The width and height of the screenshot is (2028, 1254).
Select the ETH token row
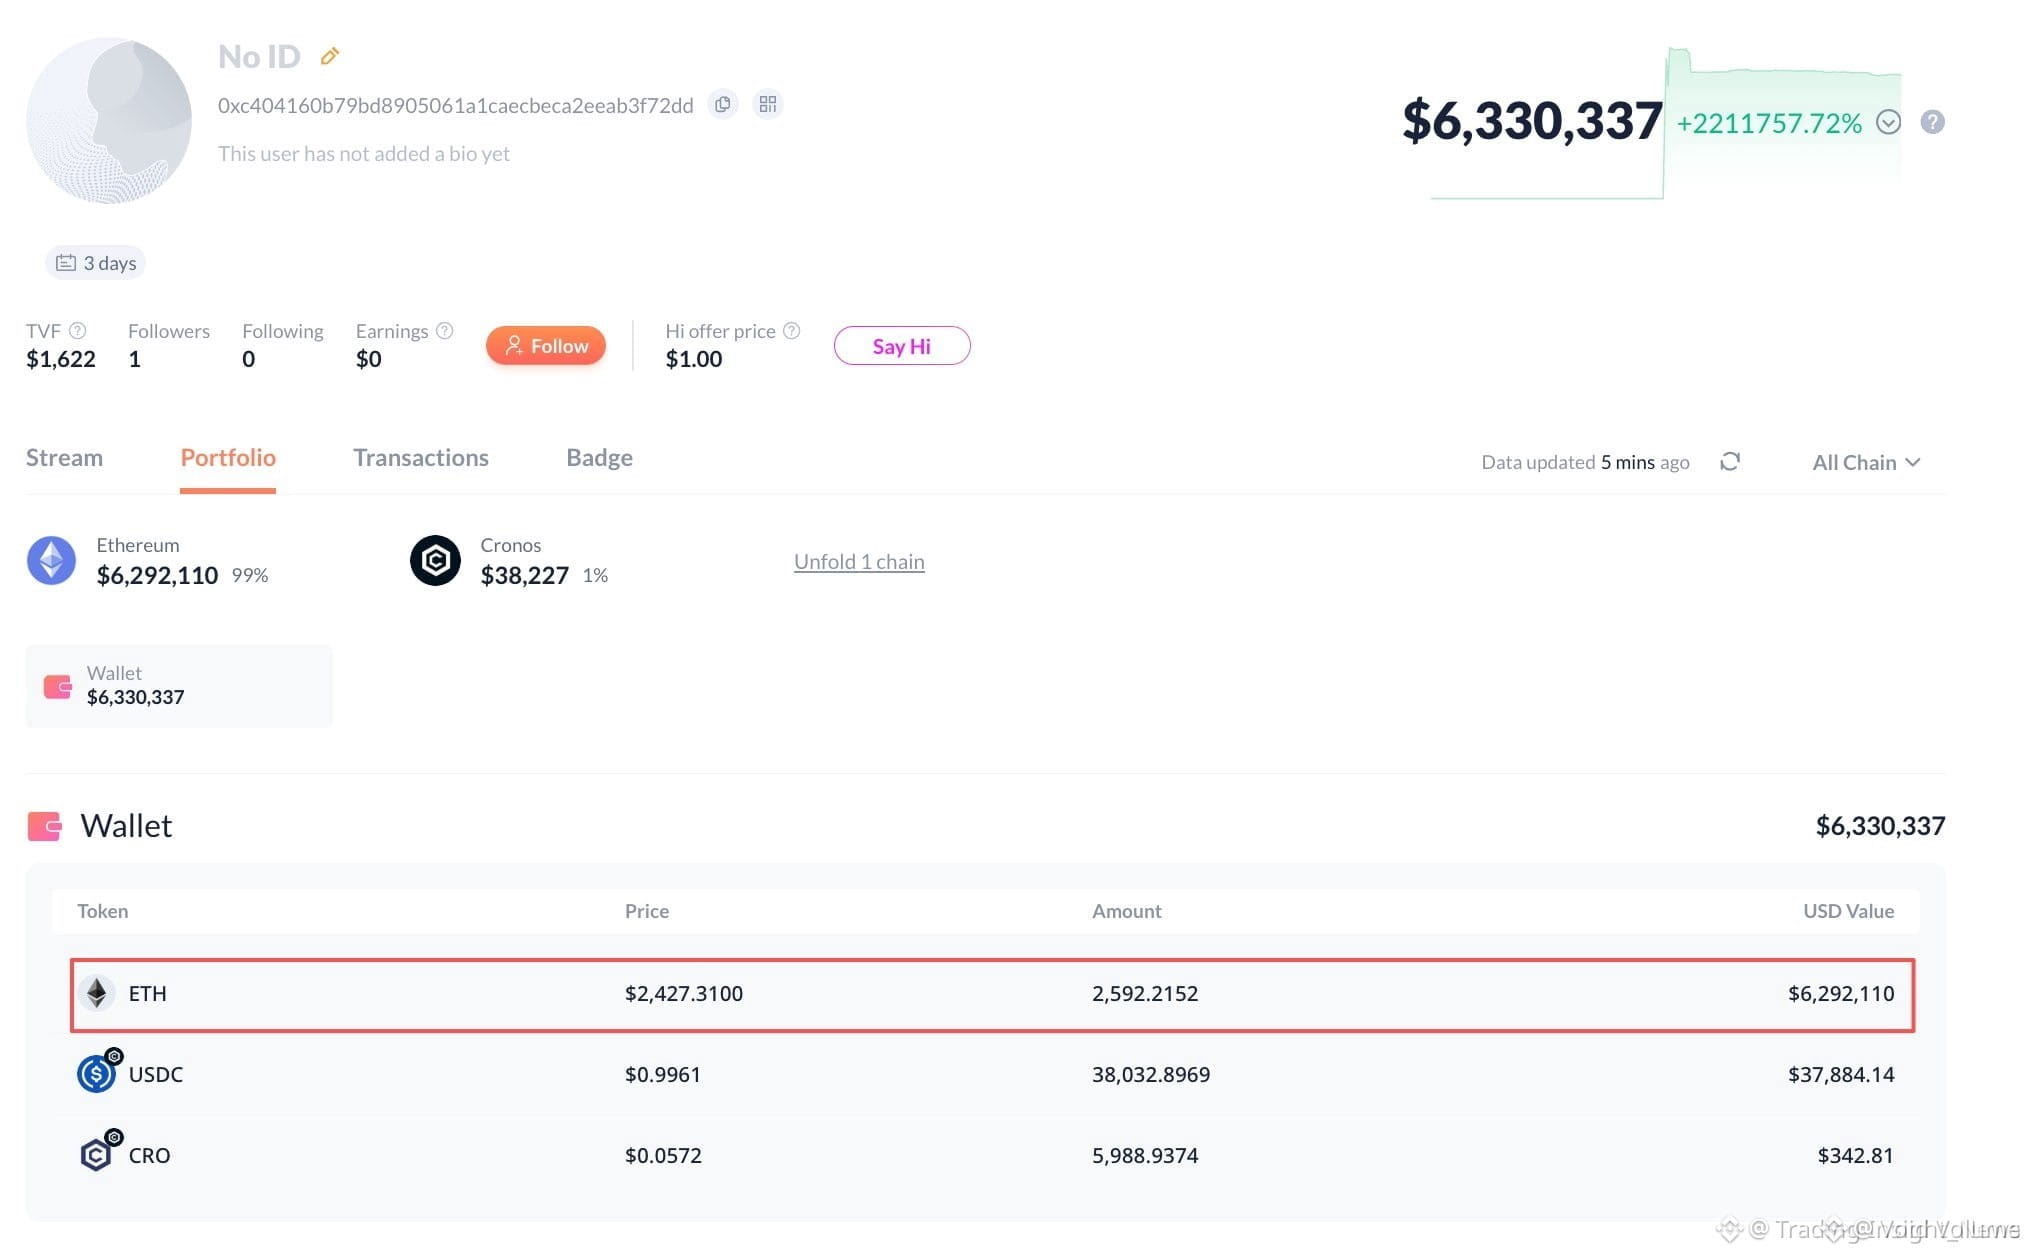click(x=992, y=995)
